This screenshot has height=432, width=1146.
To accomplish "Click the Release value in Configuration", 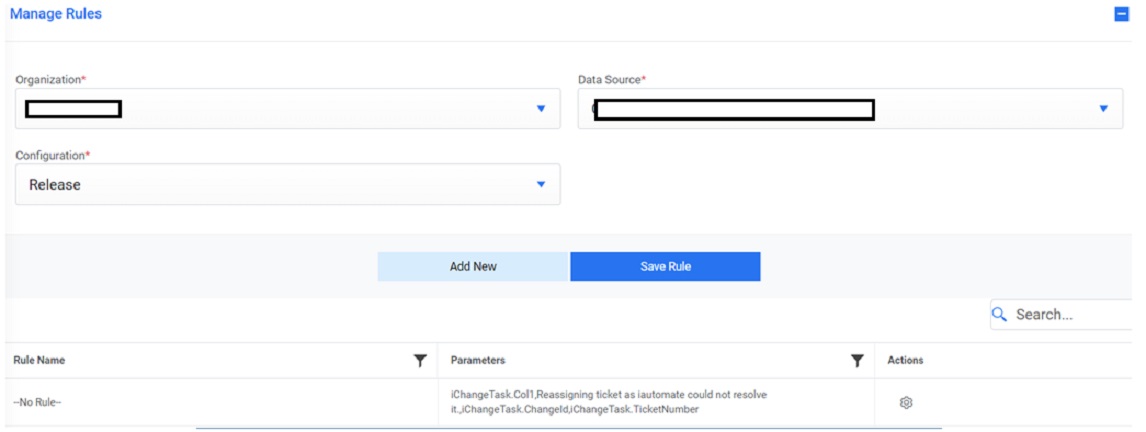I will (x=55, y=185).
